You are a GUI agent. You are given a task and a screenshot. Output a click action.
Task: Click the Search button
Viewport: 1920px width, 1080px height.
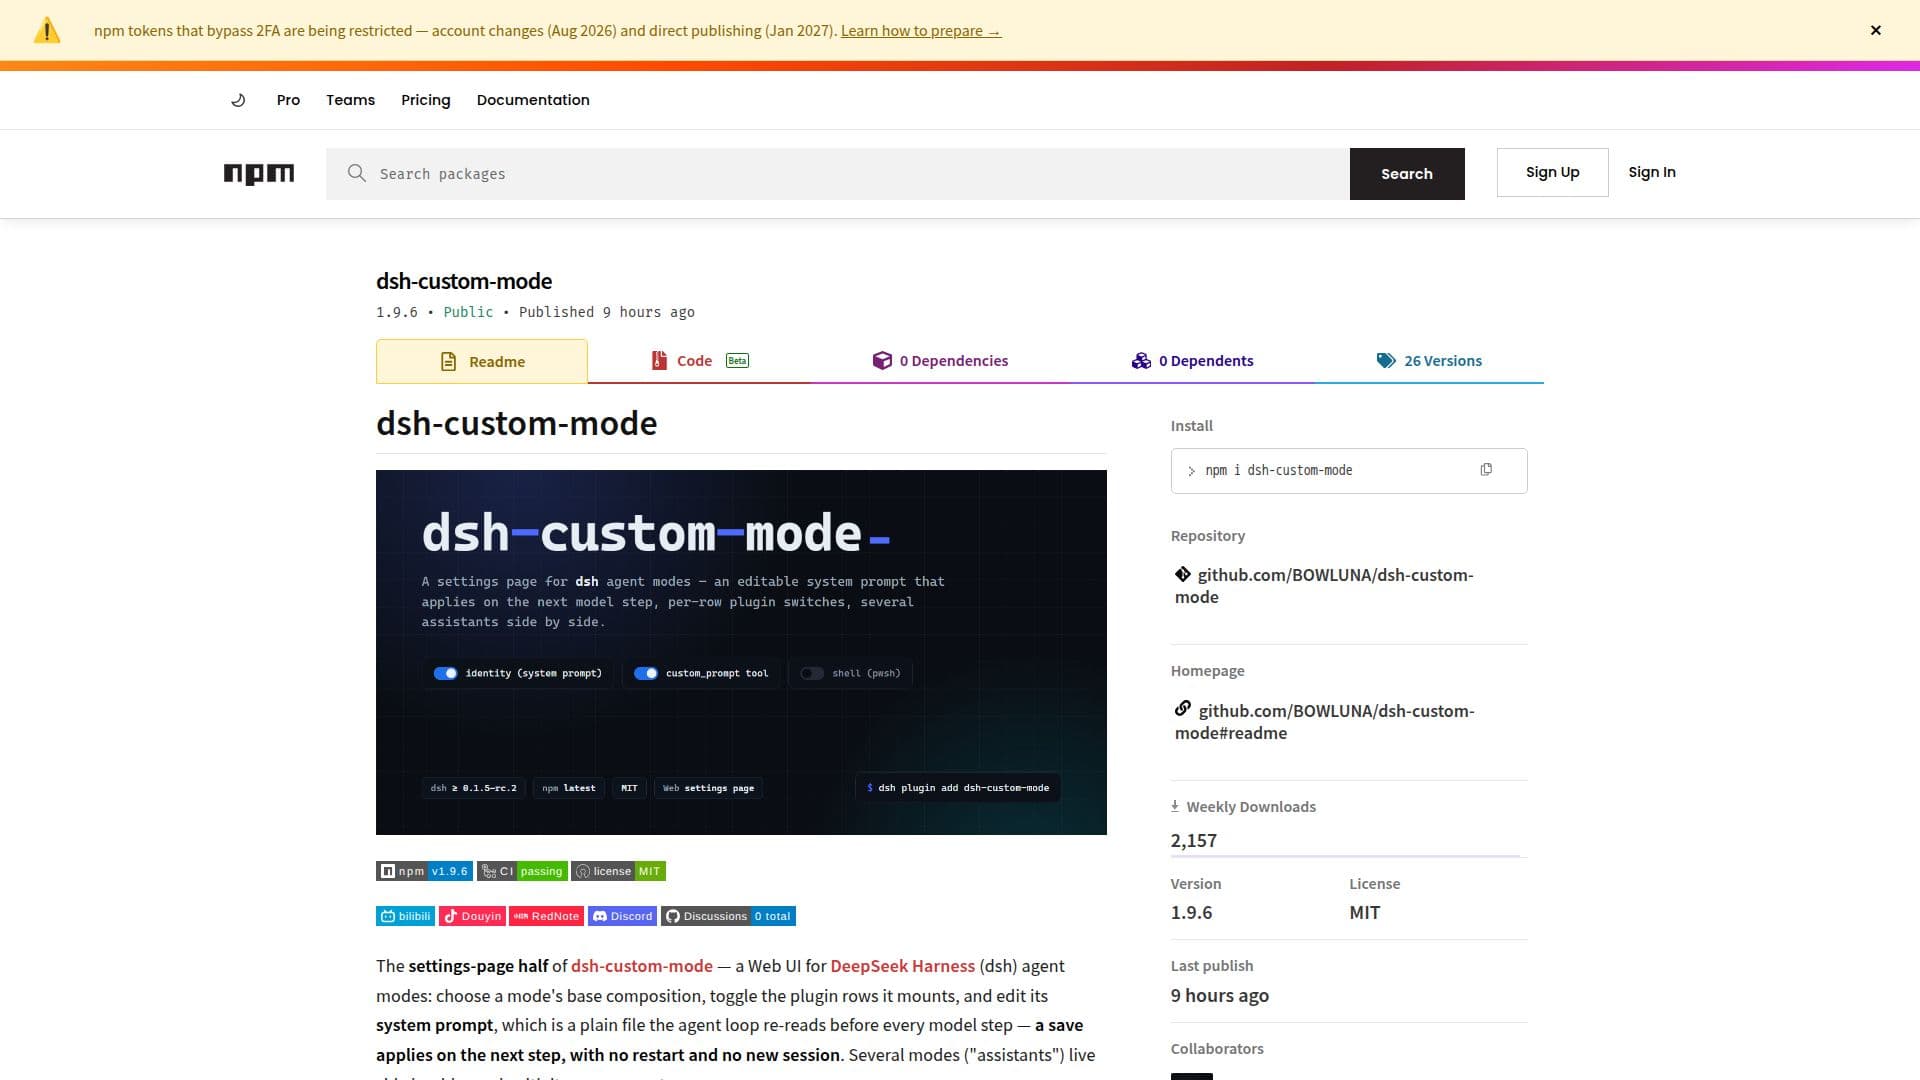click(x=1407, y=174)
